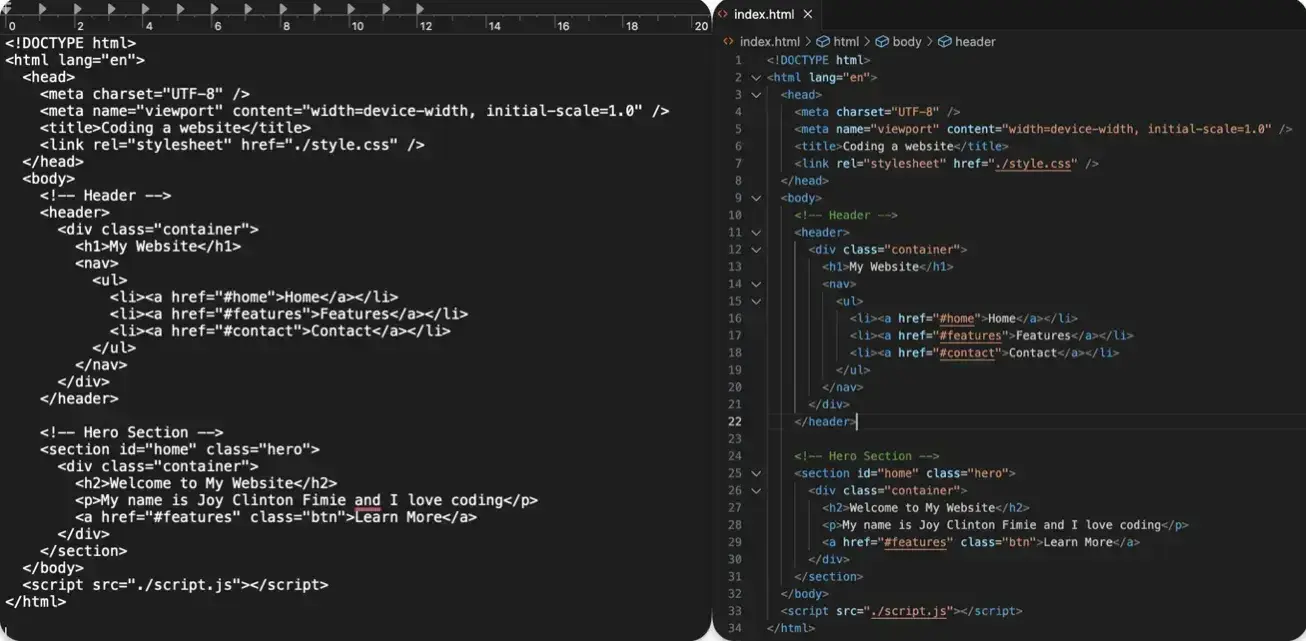
Task: Click the HTML file icon in breadcrumb
Action: click(727, 42)
